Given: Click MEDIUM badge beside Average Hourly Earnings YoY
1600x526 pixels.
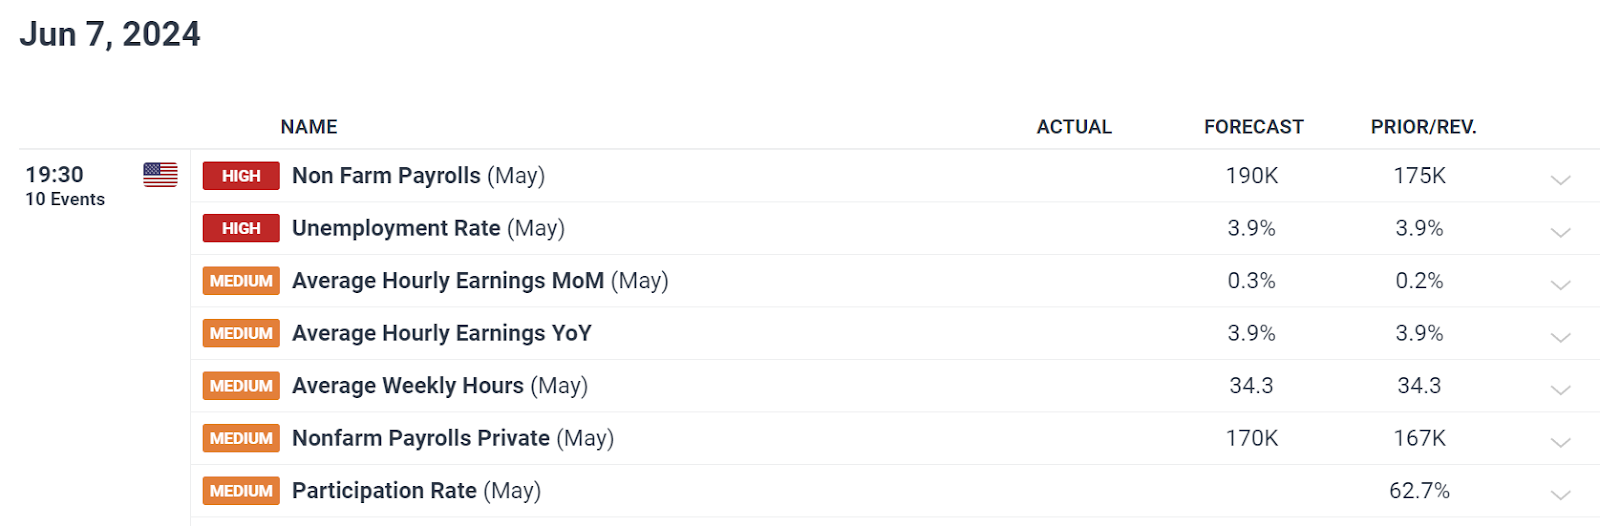Looking at the screenshot, I should (x=241, y=333).
